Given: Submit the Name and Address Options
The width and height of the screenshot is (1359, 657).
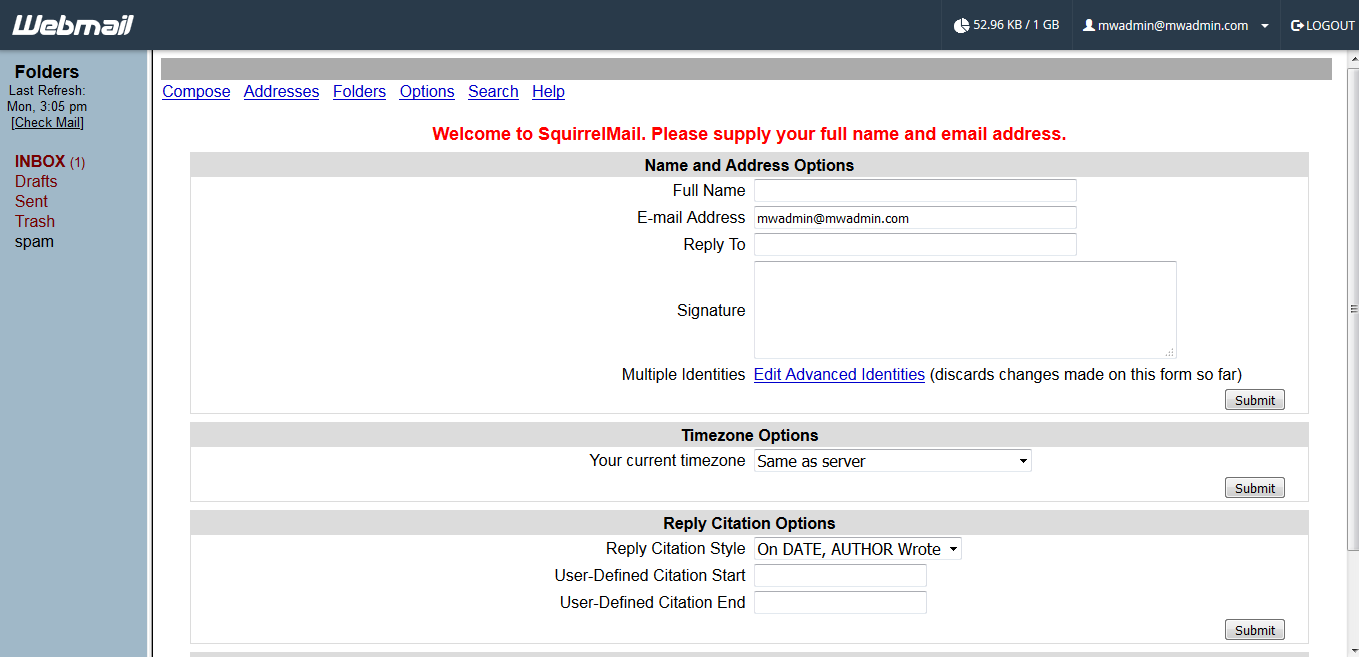Looking at the screenshot, I should [1254, 400].
